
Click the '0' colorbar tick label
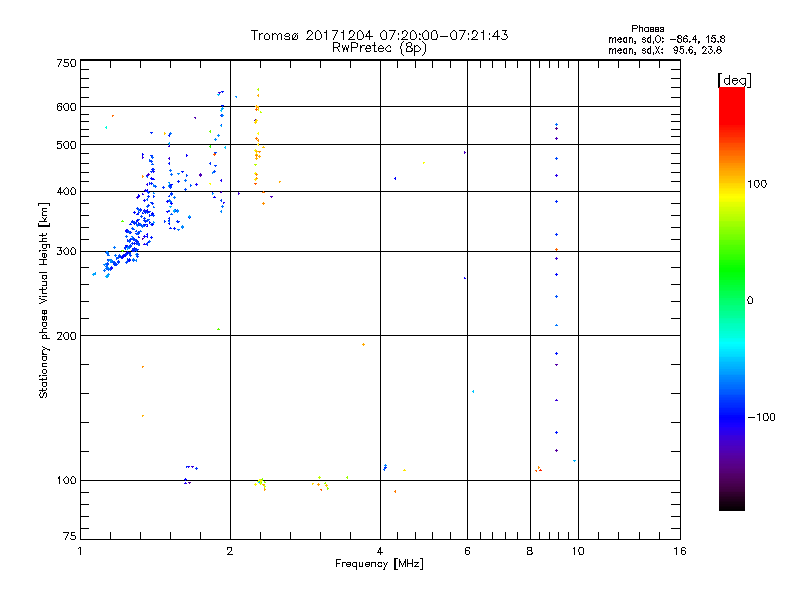(x=750, y=300)
